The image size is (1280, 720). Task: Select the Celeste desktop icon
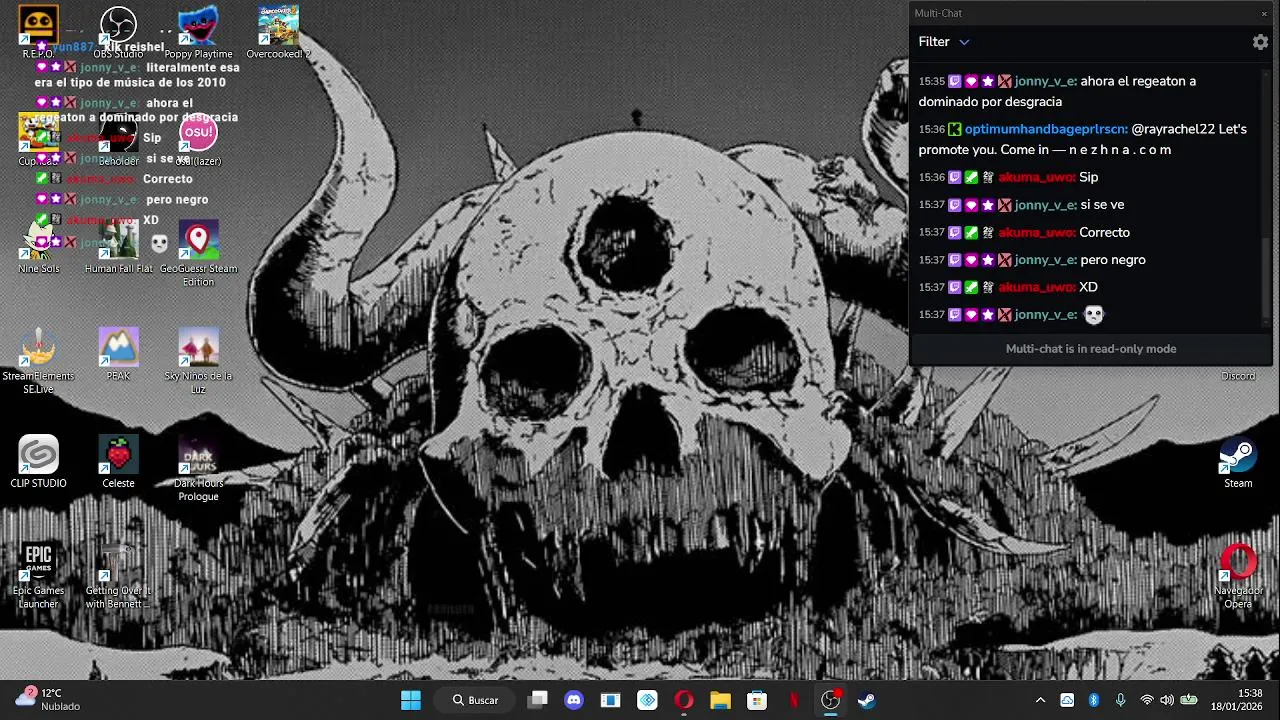tap(118, 462)
